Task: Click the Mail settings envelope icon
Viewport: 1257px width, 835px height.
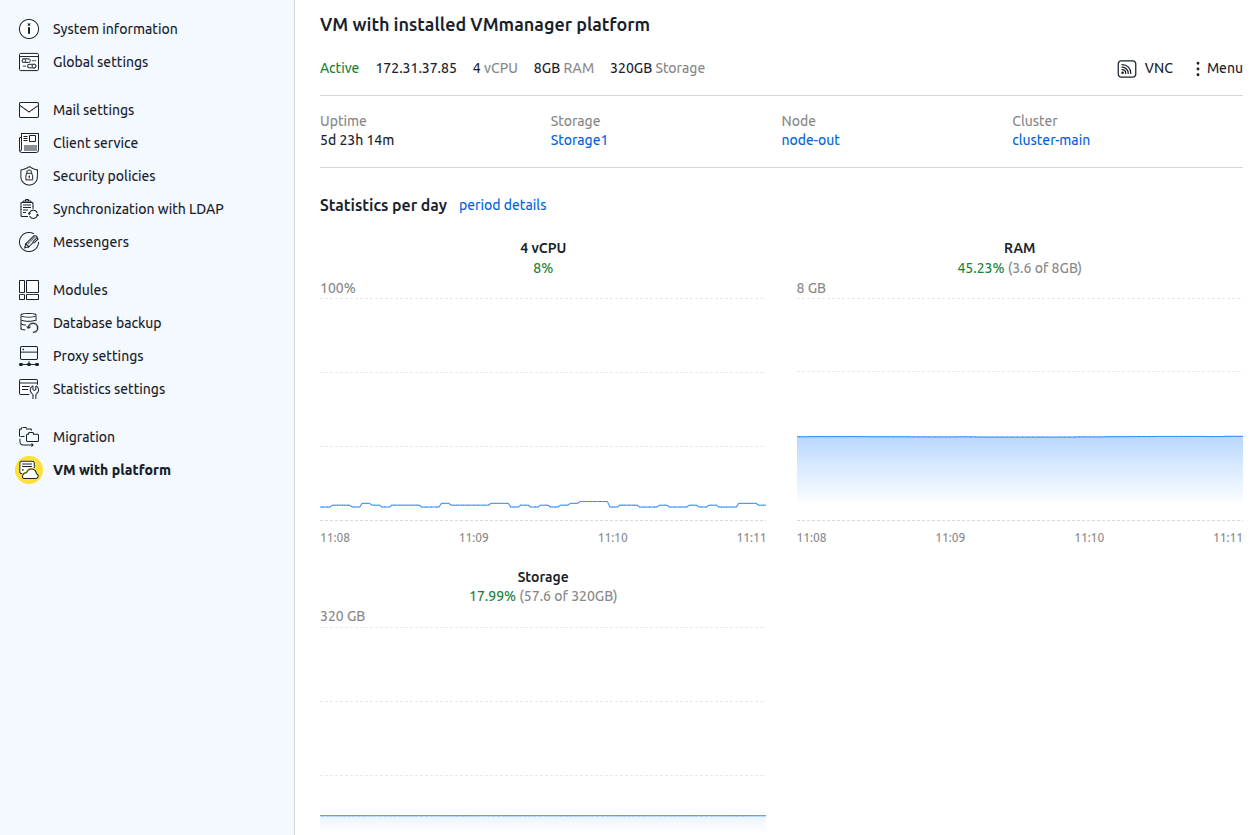Action: [29, 110]
